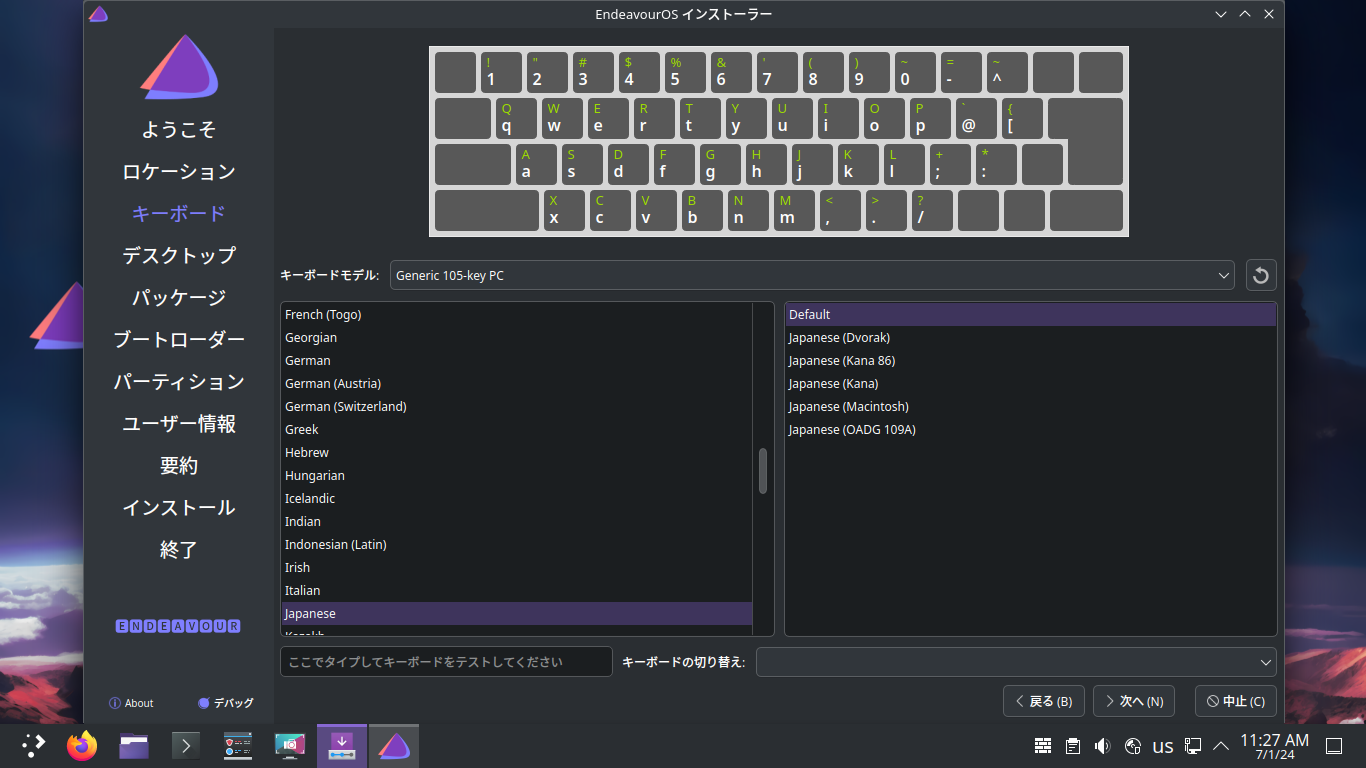Click the show desktop icon

pos(1334,745)
